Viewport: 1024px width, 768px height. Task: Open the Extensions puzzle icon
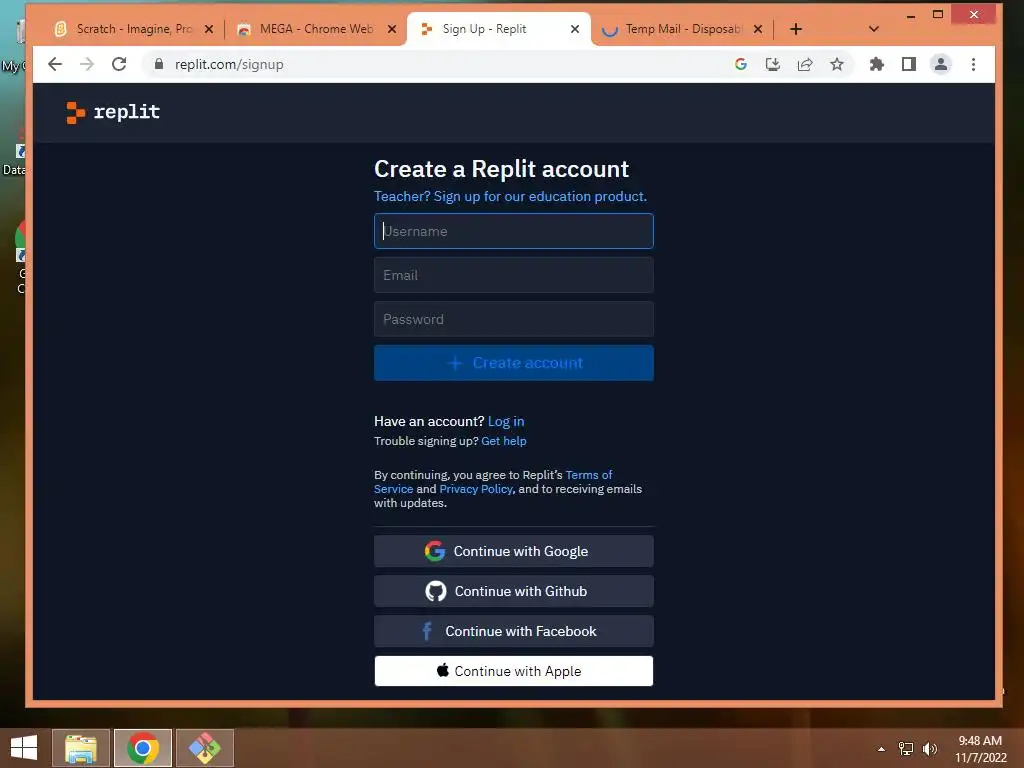click(876, 64)
